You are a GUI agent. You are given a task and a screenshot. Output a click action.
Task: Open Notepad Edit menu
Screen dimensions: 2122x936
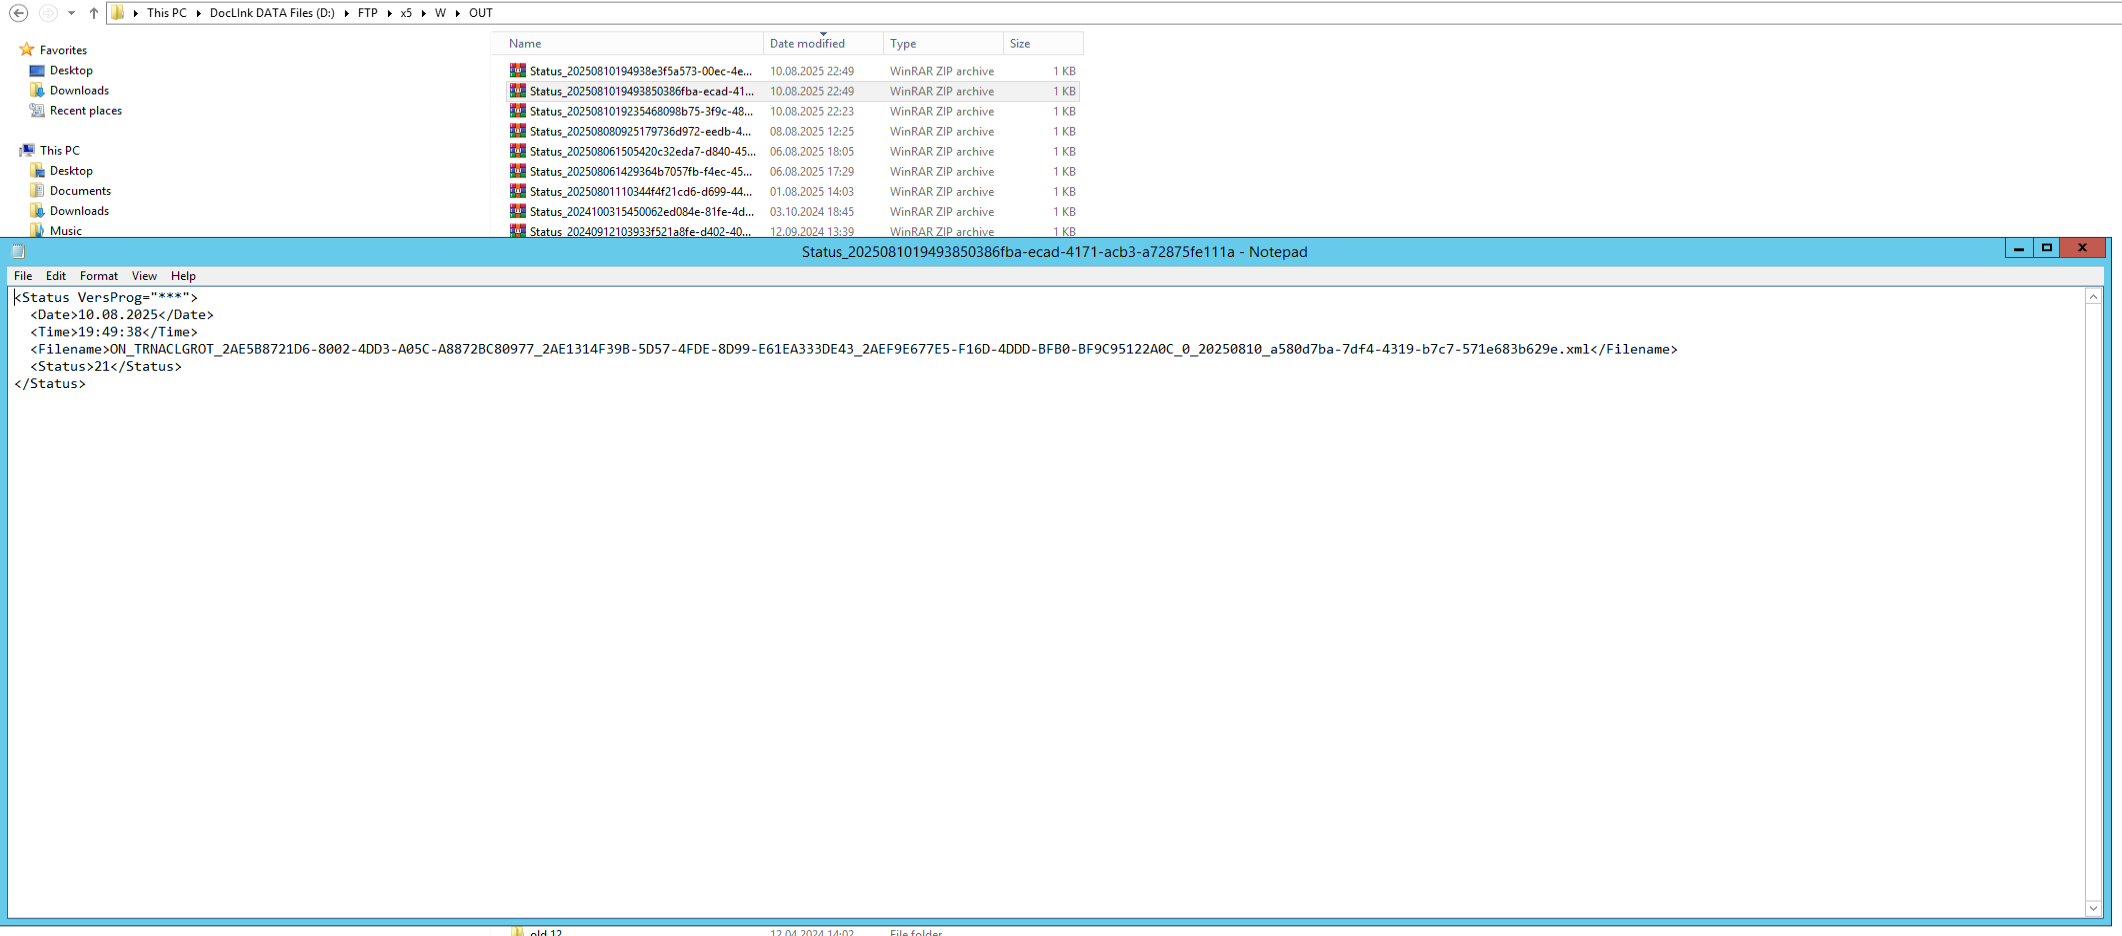[56, 276]
